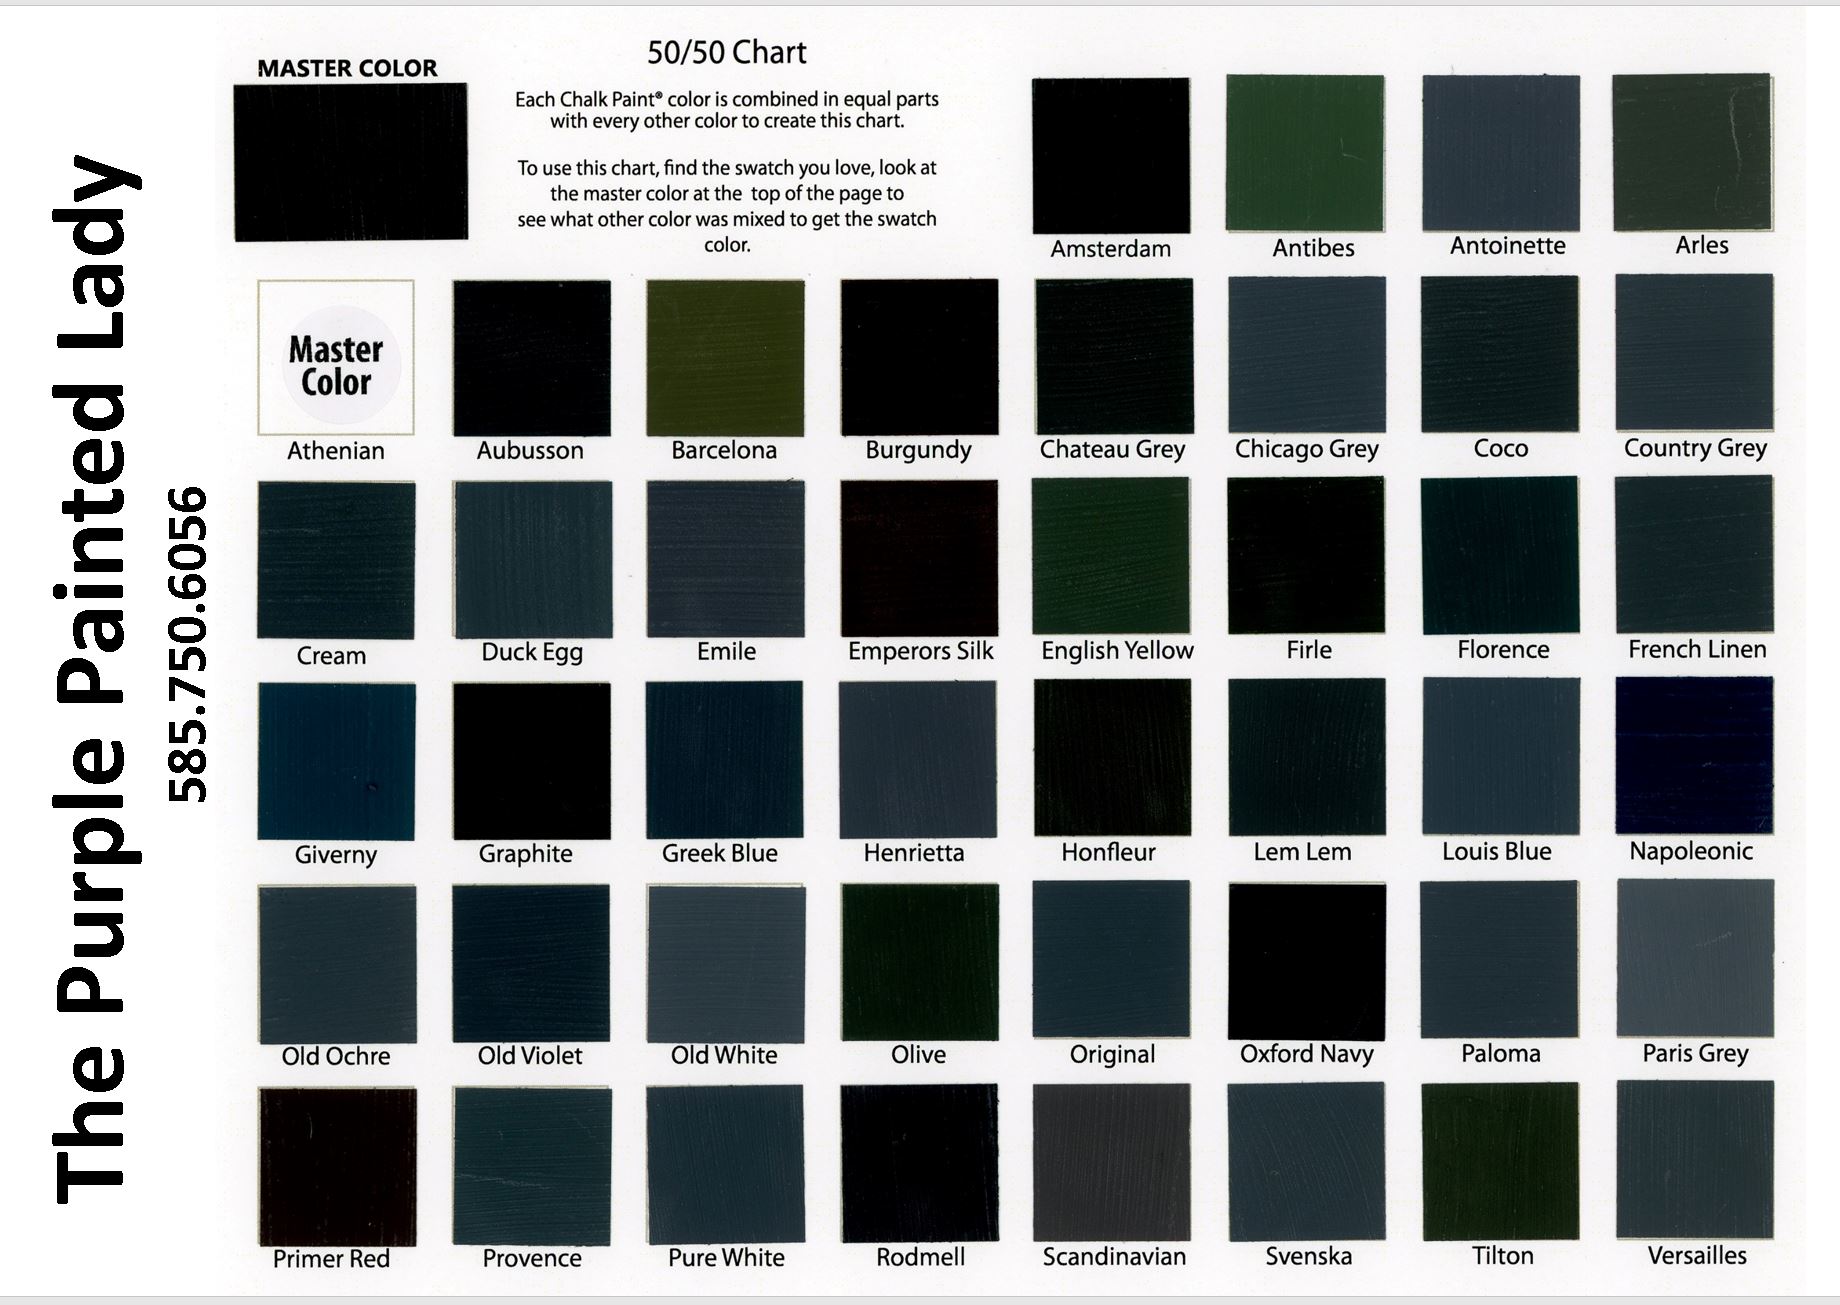Select the Louis Blue swatch

(1501, 757)
